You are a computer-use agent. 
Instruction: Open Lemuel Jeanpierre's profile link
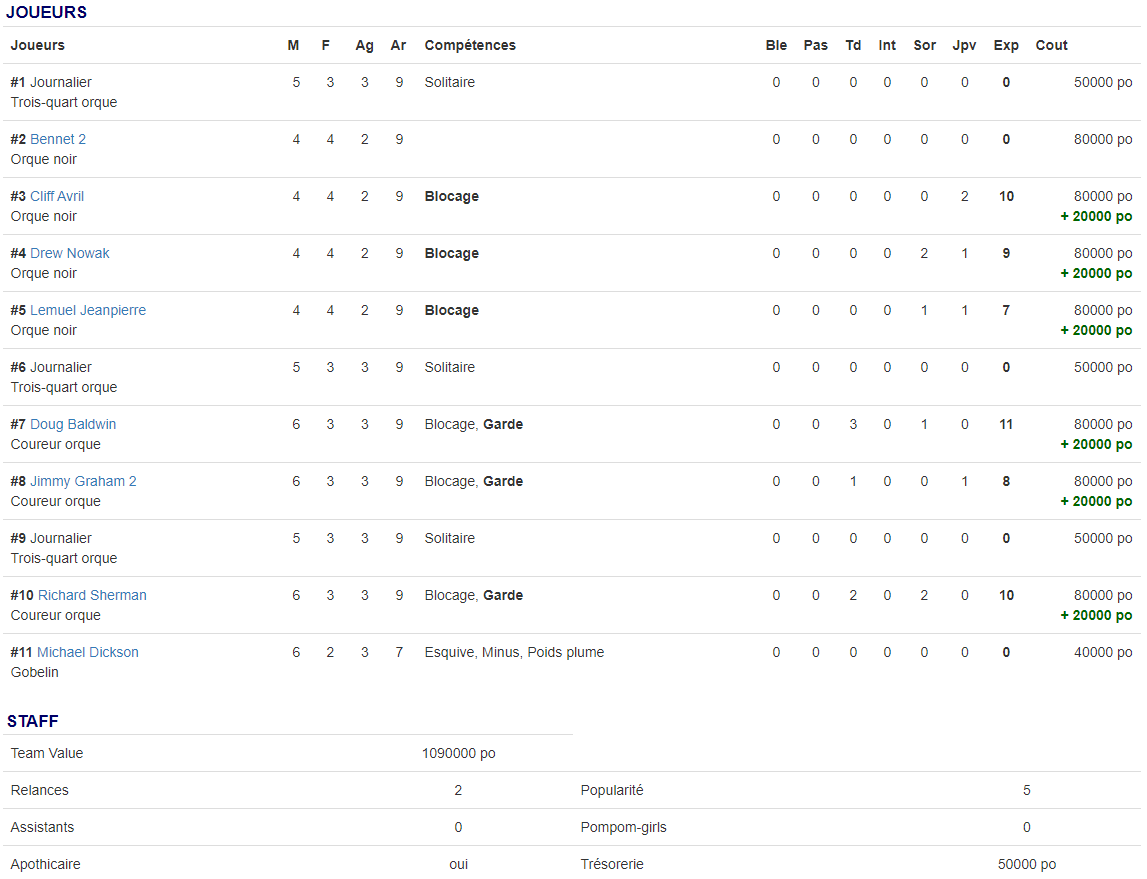[x=88, y=310]
